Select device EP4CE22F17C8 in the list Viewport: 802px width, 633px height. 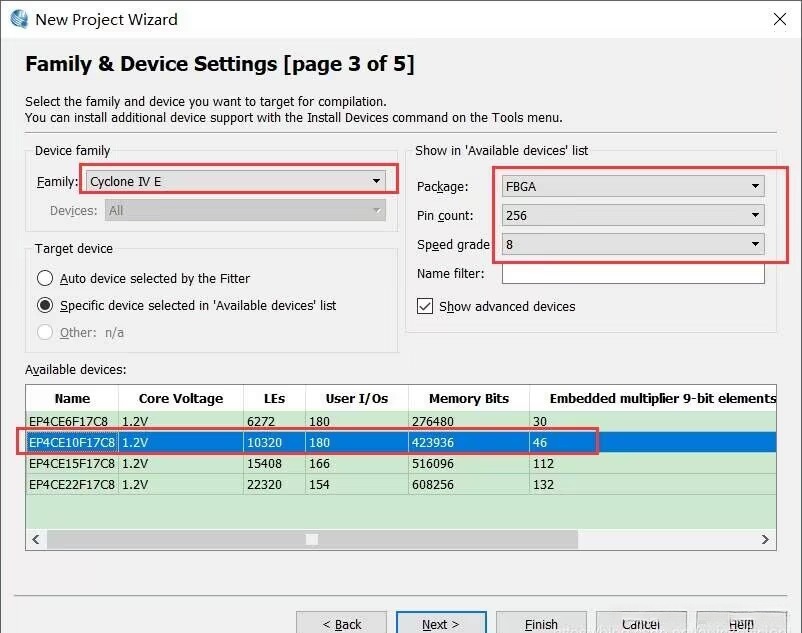[x=72, y=484]
